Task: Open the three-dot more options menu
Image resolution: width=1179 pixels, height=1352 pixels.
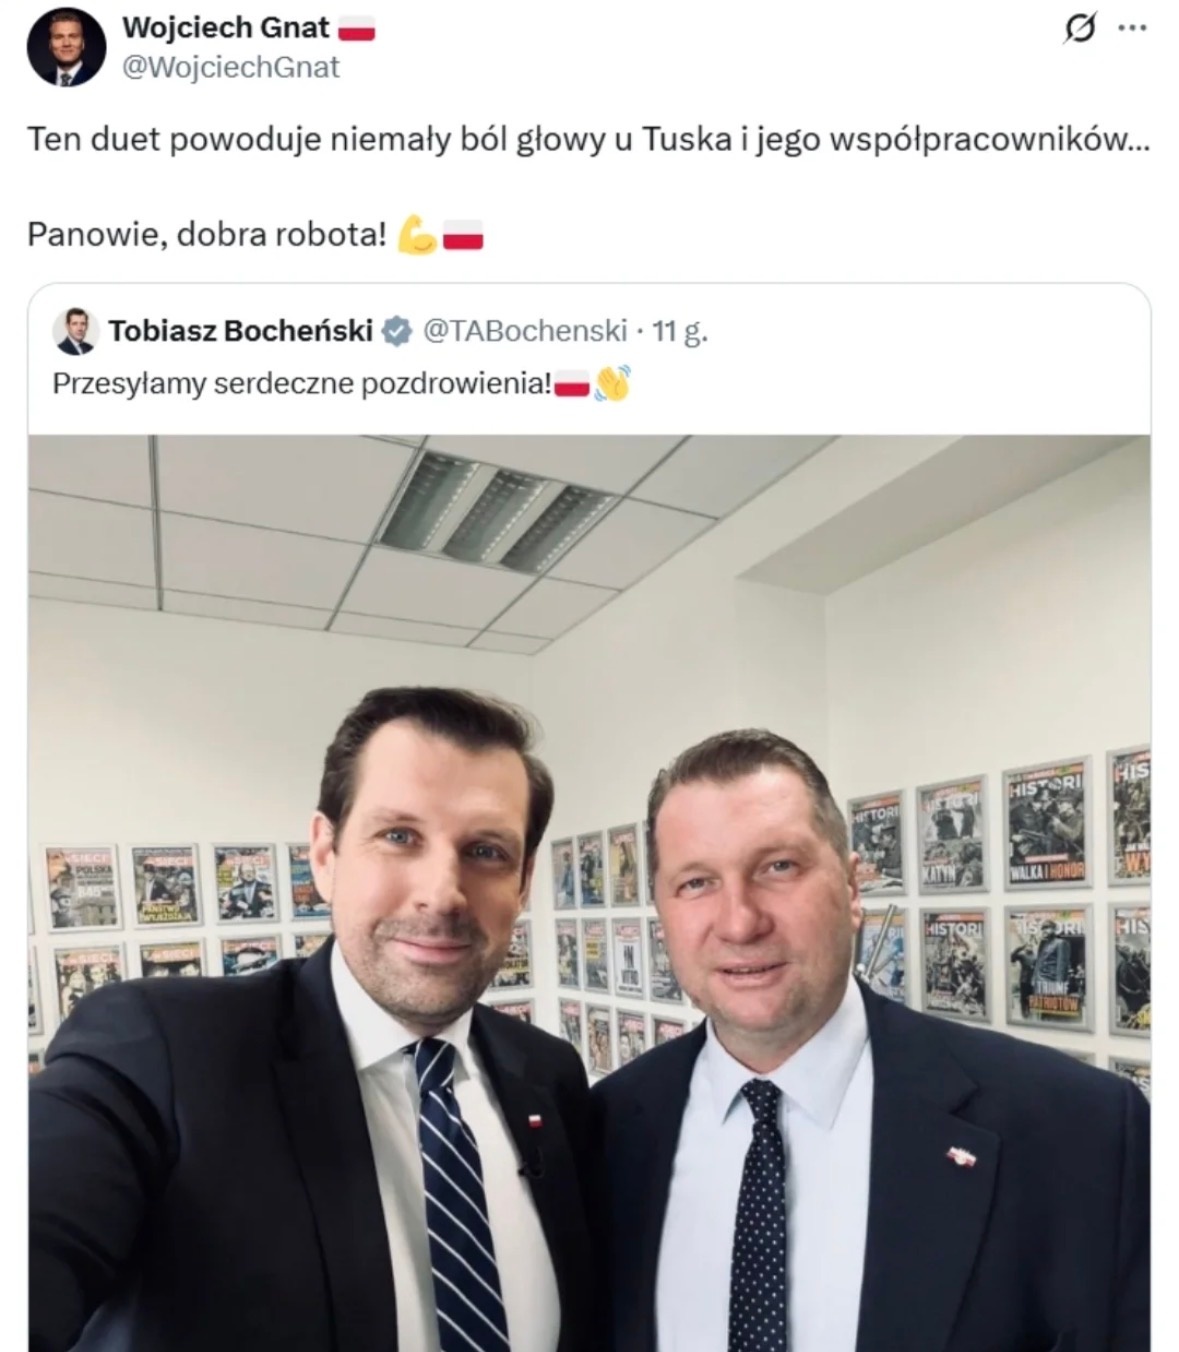Action: pos(1132,28)
